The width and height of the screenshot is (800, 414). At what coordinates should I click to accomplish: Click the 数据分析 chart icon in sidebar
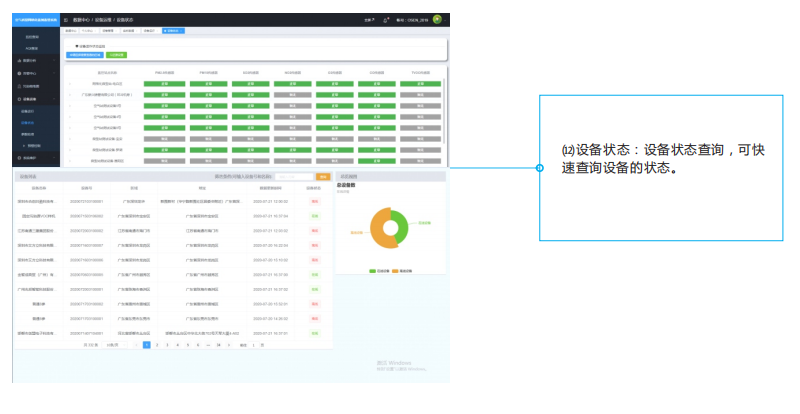(x=19, y=61)
